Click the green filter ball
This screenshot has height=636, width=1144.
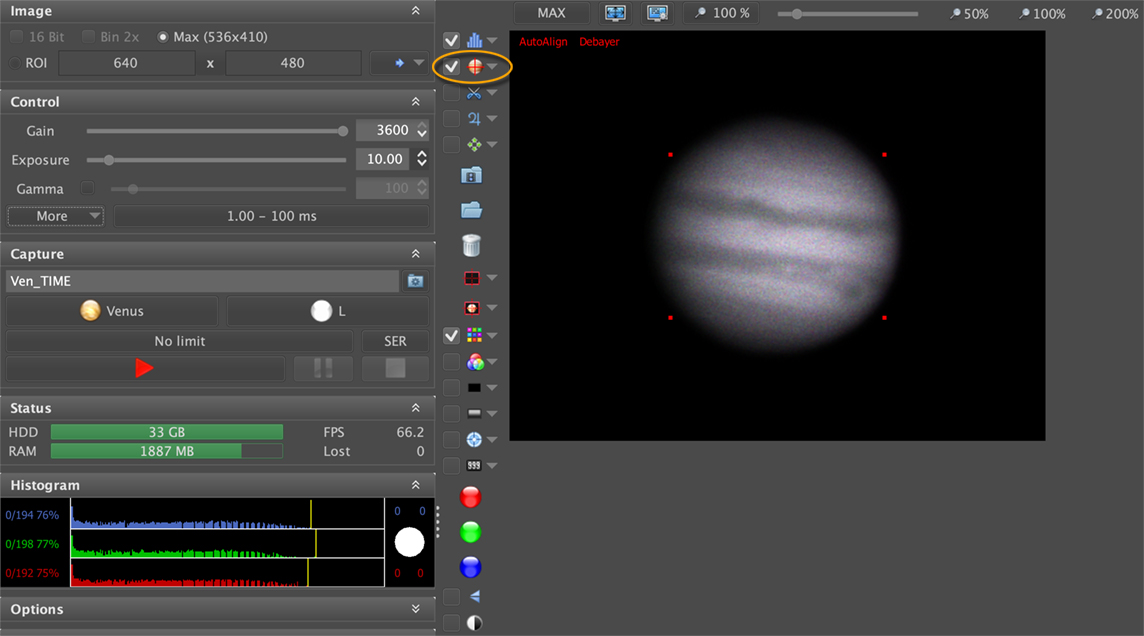(471, 532)
